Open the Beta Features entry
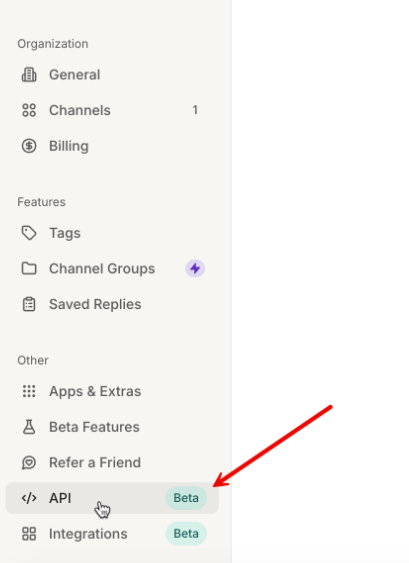The height and width of the screenshot is (563, 409). coord(112,427)
